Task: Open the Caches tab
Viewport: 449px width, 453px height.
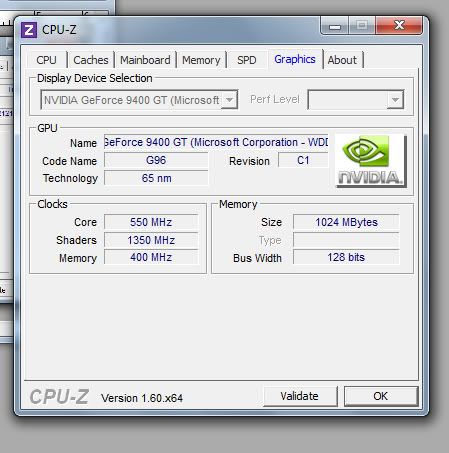Action: (x=91, y=60)
